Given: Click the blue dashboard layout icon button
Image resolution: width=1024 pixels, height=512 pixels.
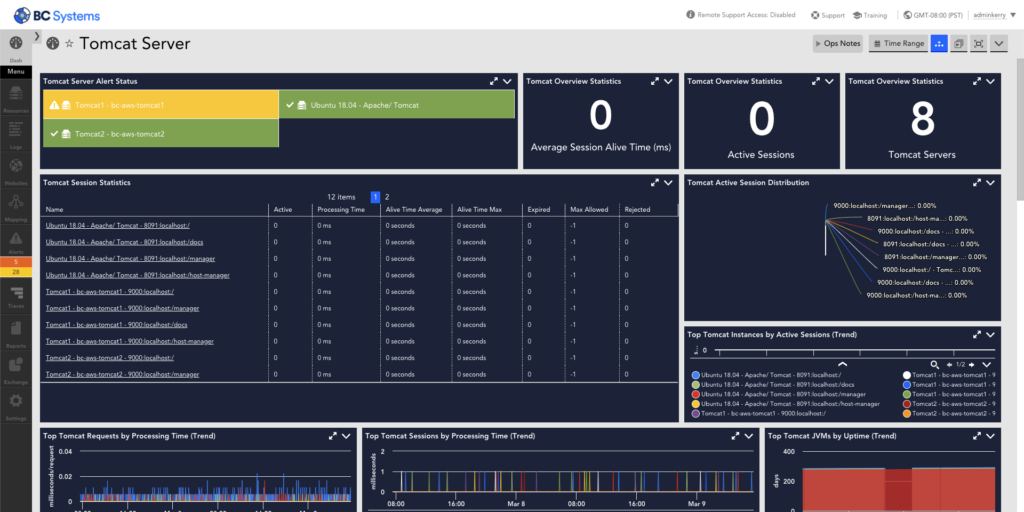Looking at the screenshot, I should (939, 43).
